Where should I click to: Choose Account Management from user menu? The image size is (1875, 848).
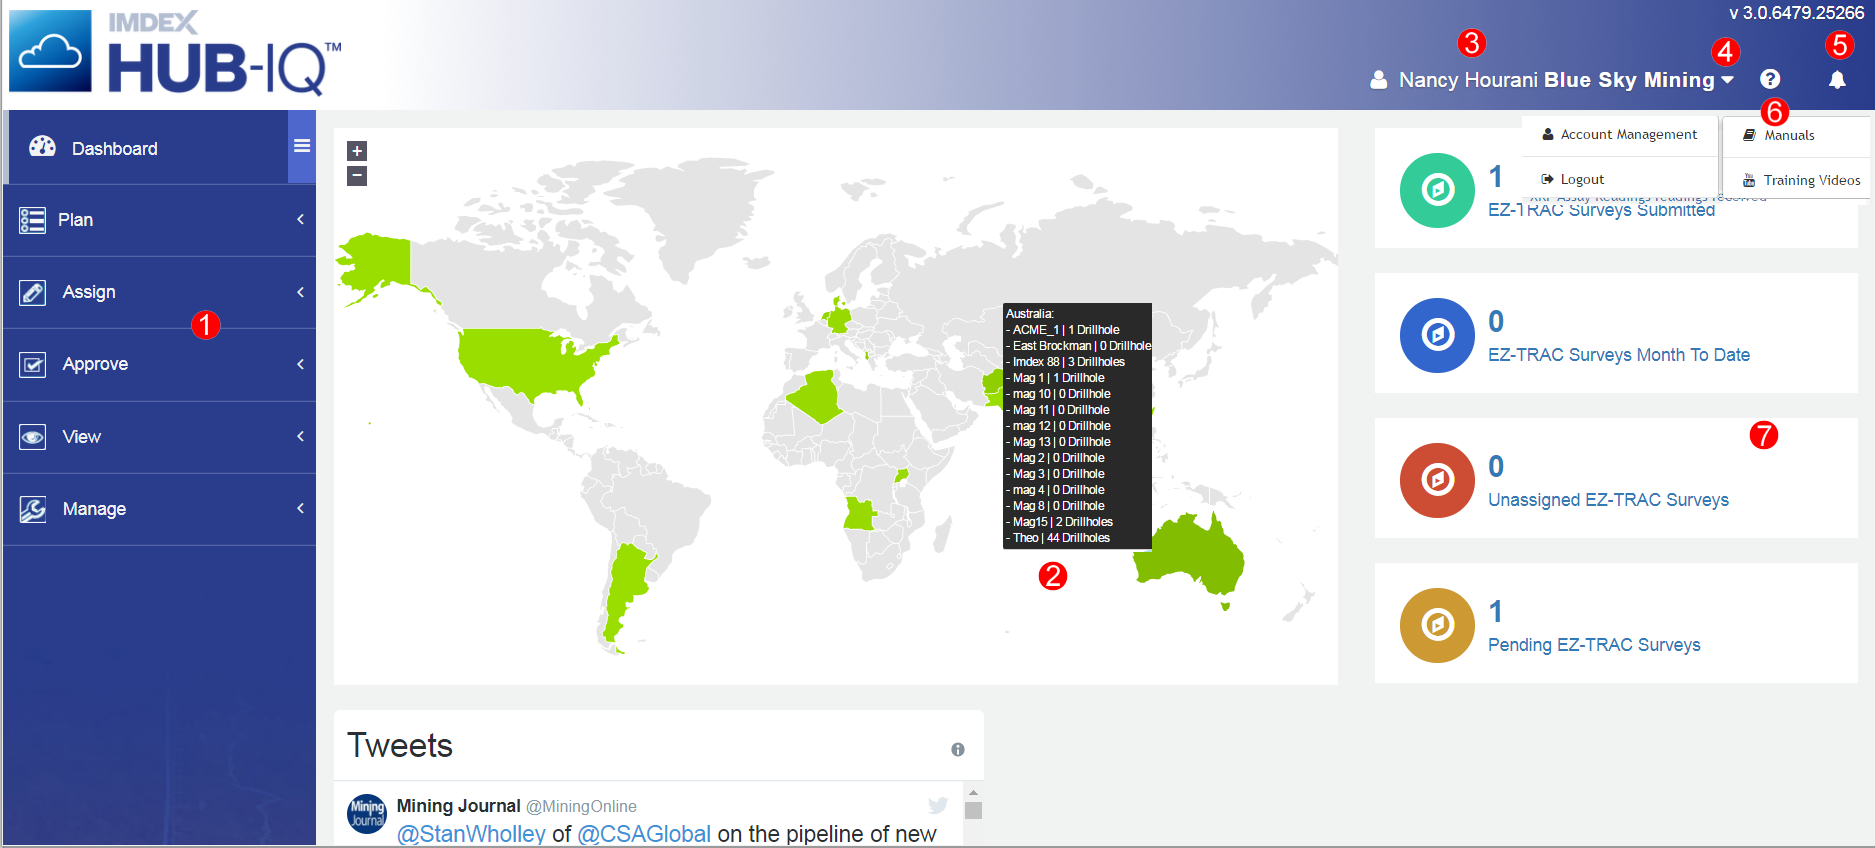click(1620, 135)
